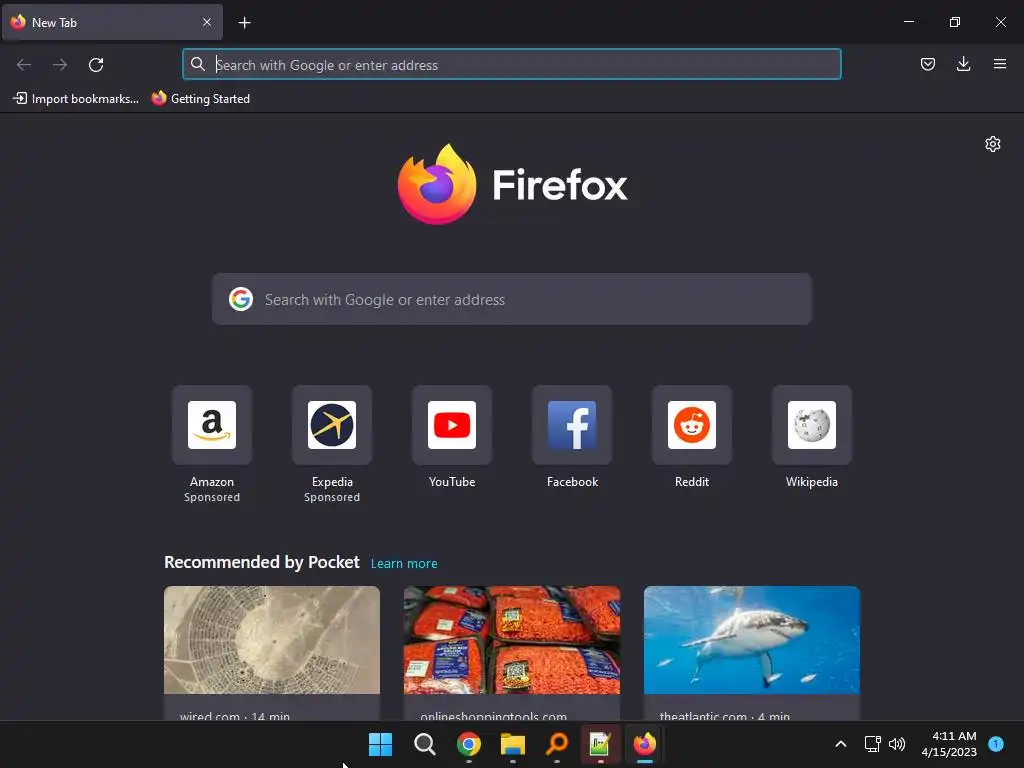
Task: Open the Wikipedia shortcut tile
Action: click(812, 424)
